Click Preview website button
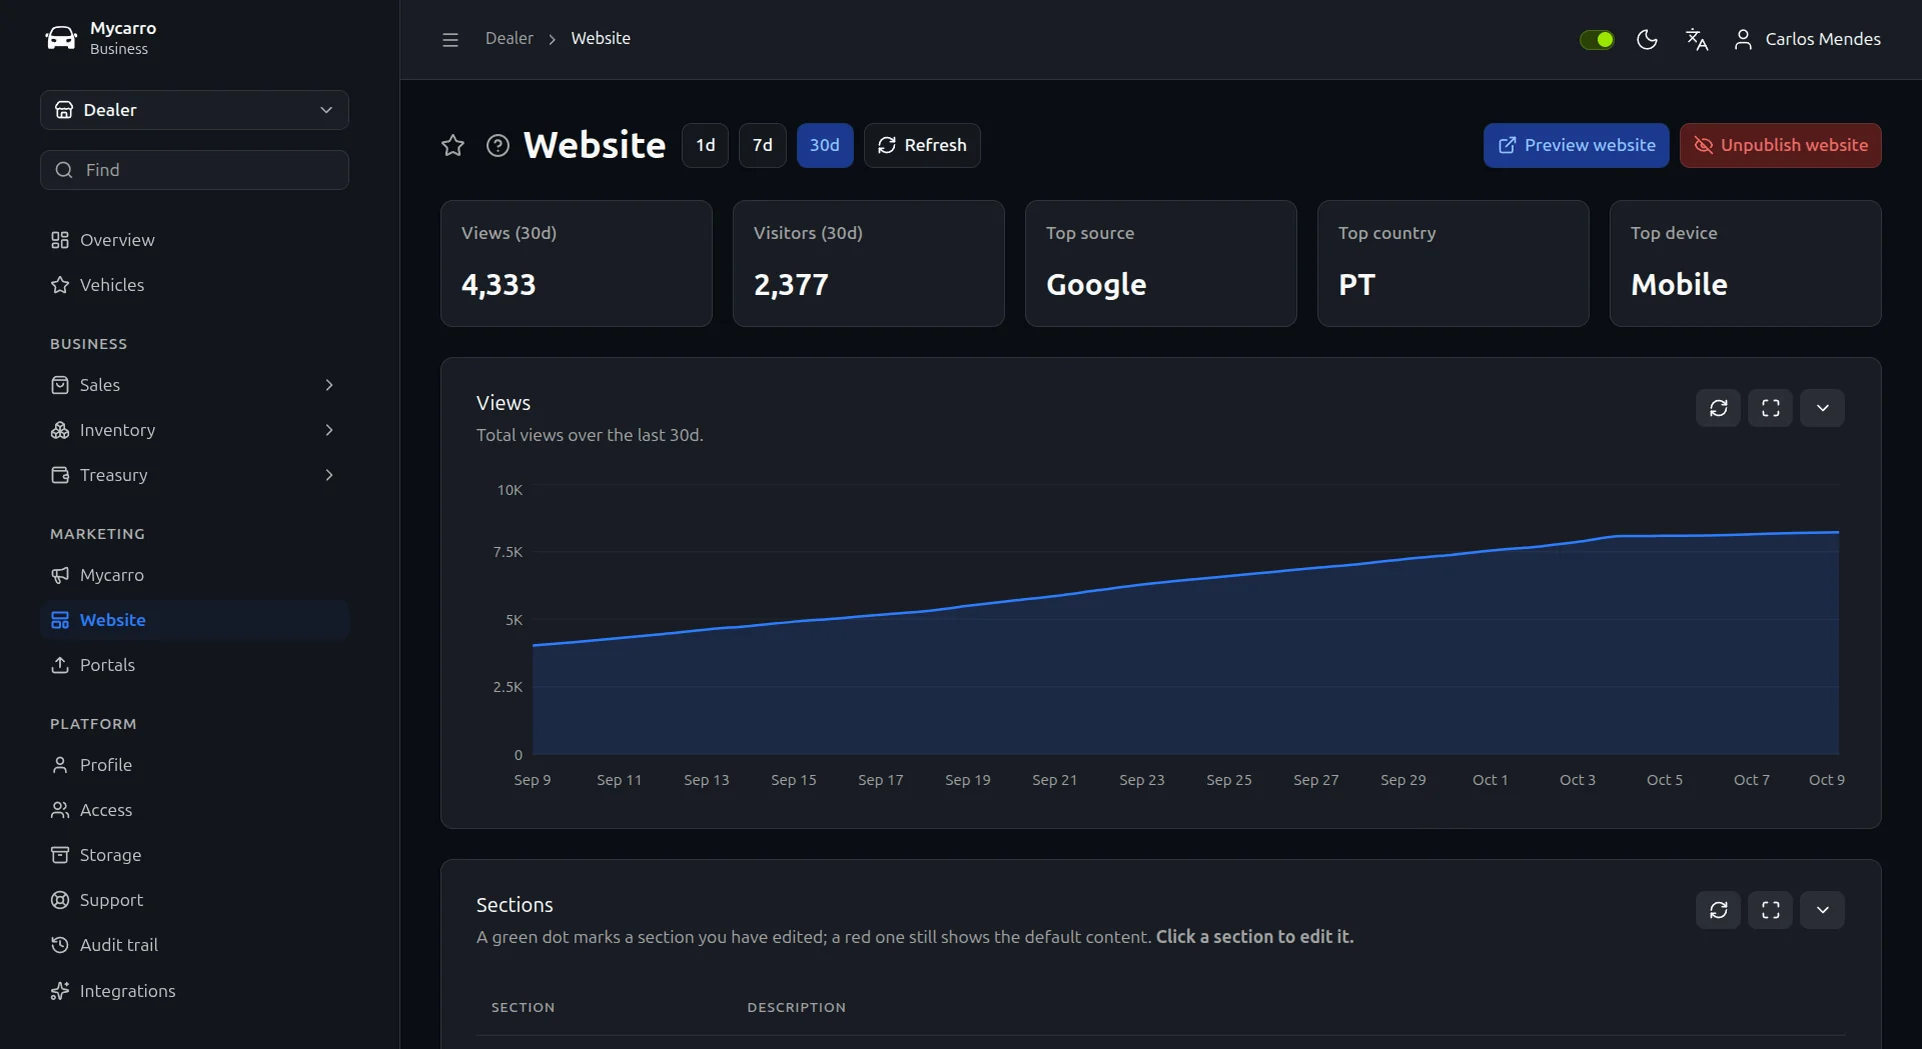 (x=1576, y=146)
